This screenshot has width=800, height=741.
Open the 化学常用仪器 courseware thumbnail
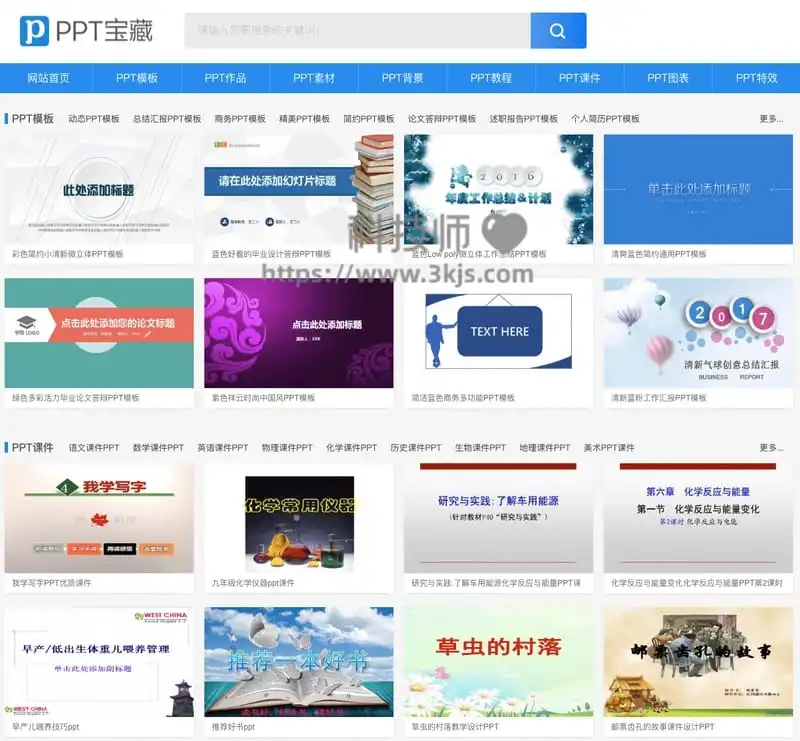point(299,518)
